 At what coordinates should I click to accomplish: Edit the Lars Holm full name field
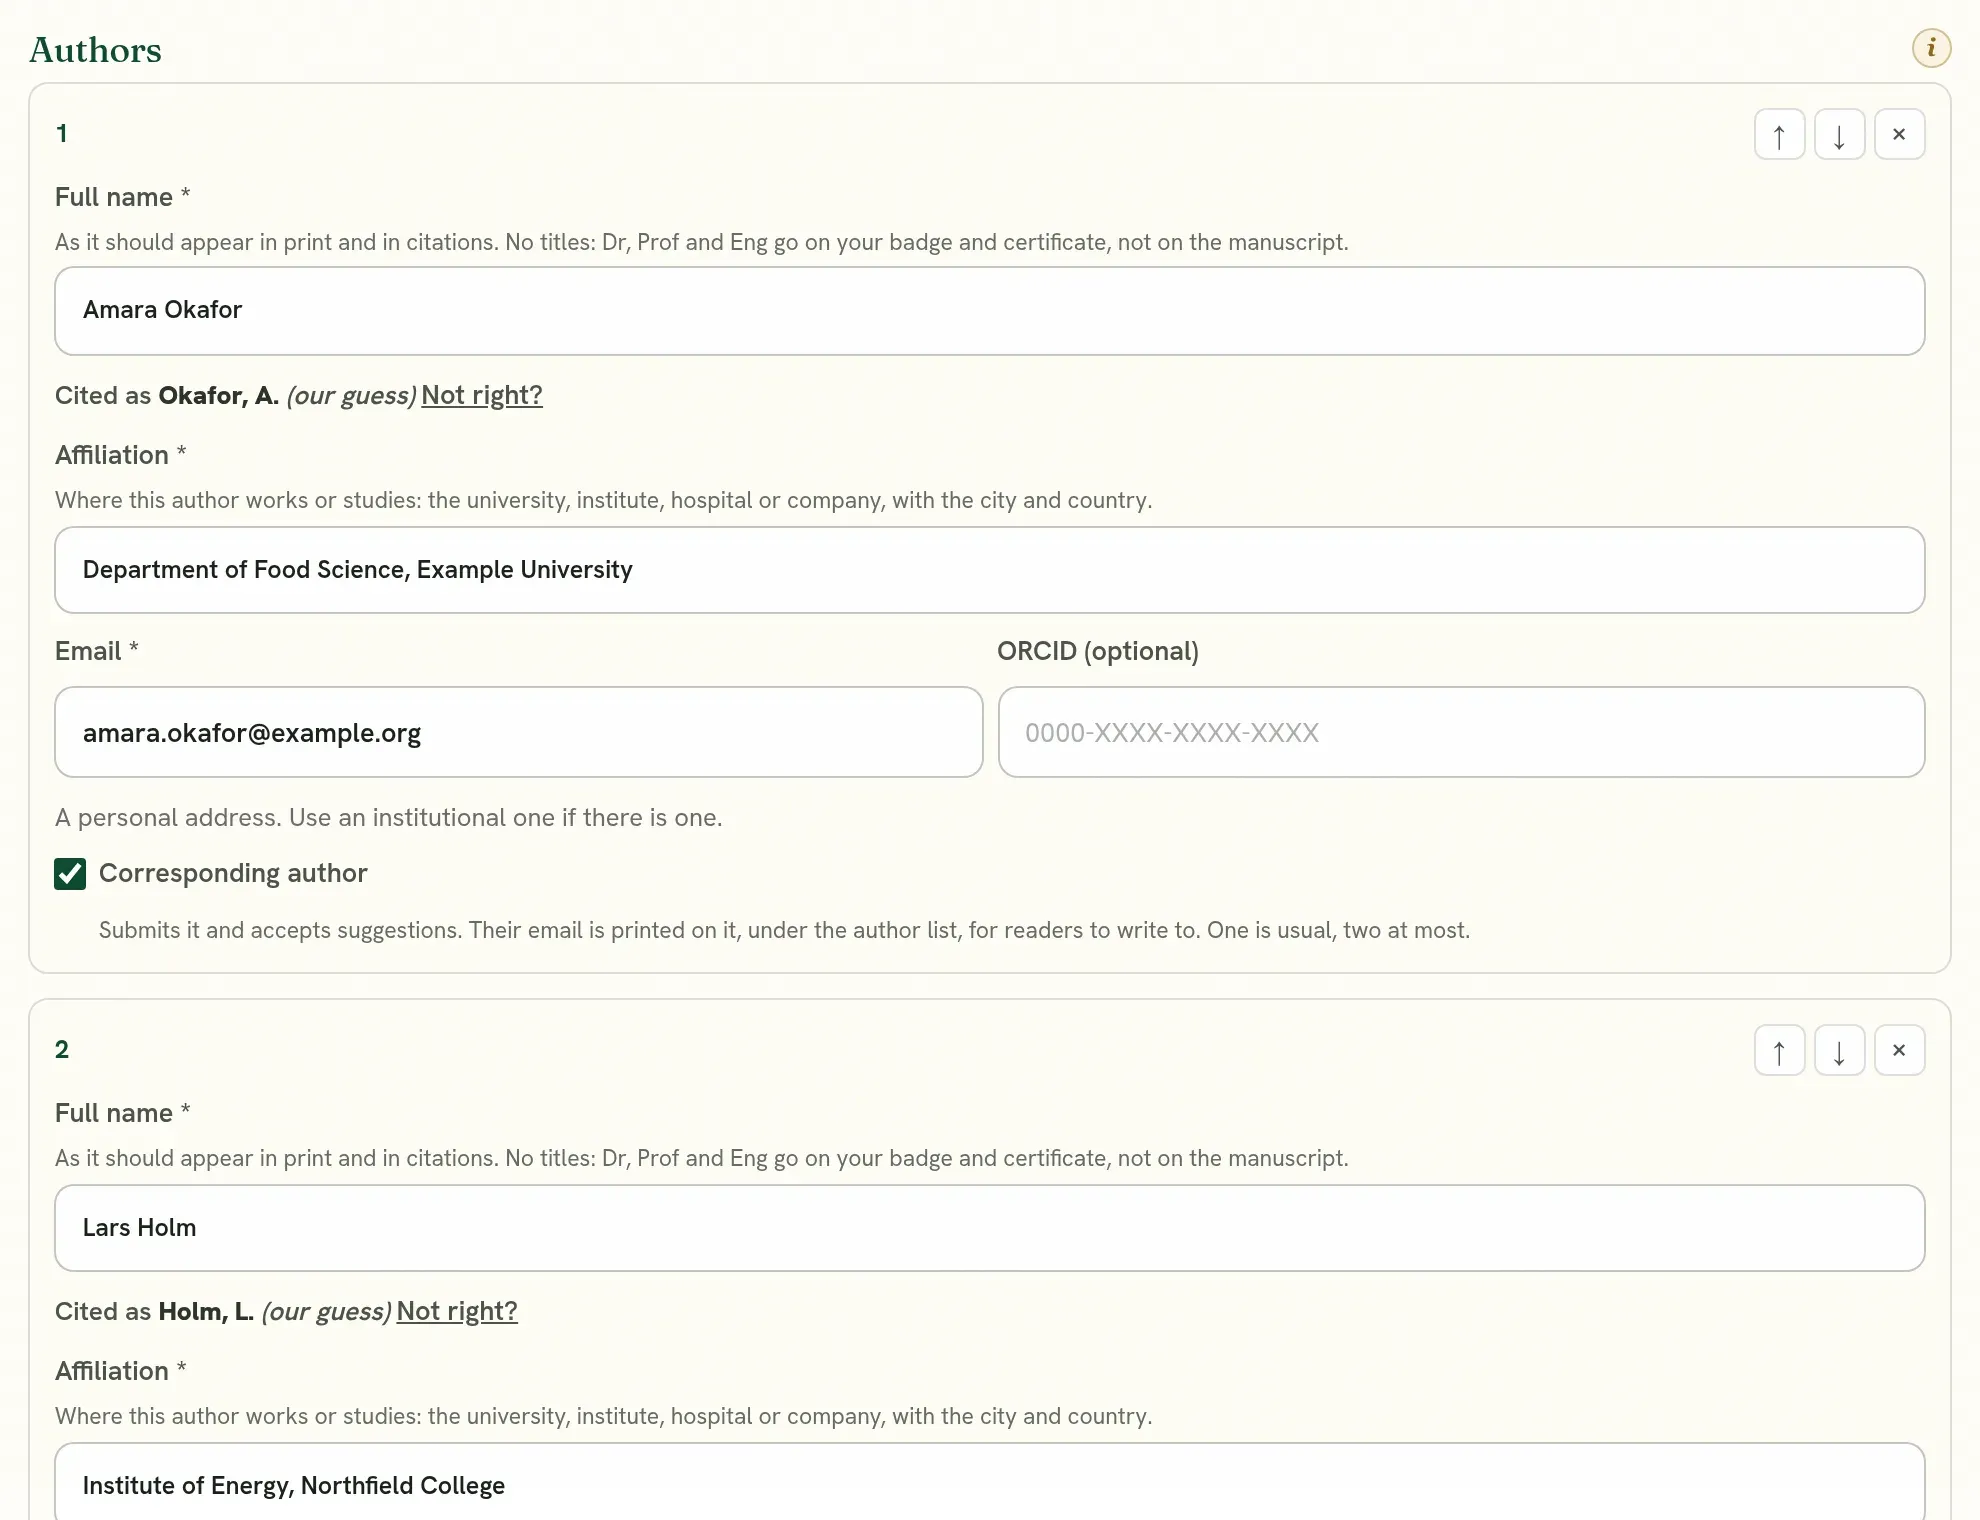(990, 1228)
